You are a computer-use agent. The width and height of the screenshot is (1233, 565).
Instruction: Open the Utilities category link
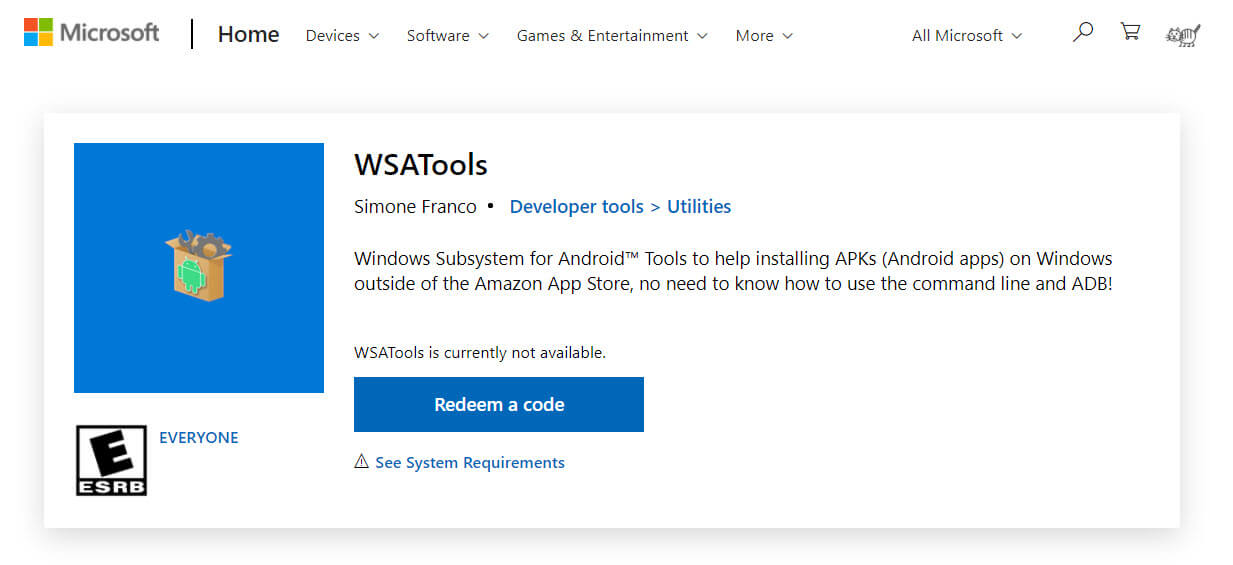coord(699,207)
